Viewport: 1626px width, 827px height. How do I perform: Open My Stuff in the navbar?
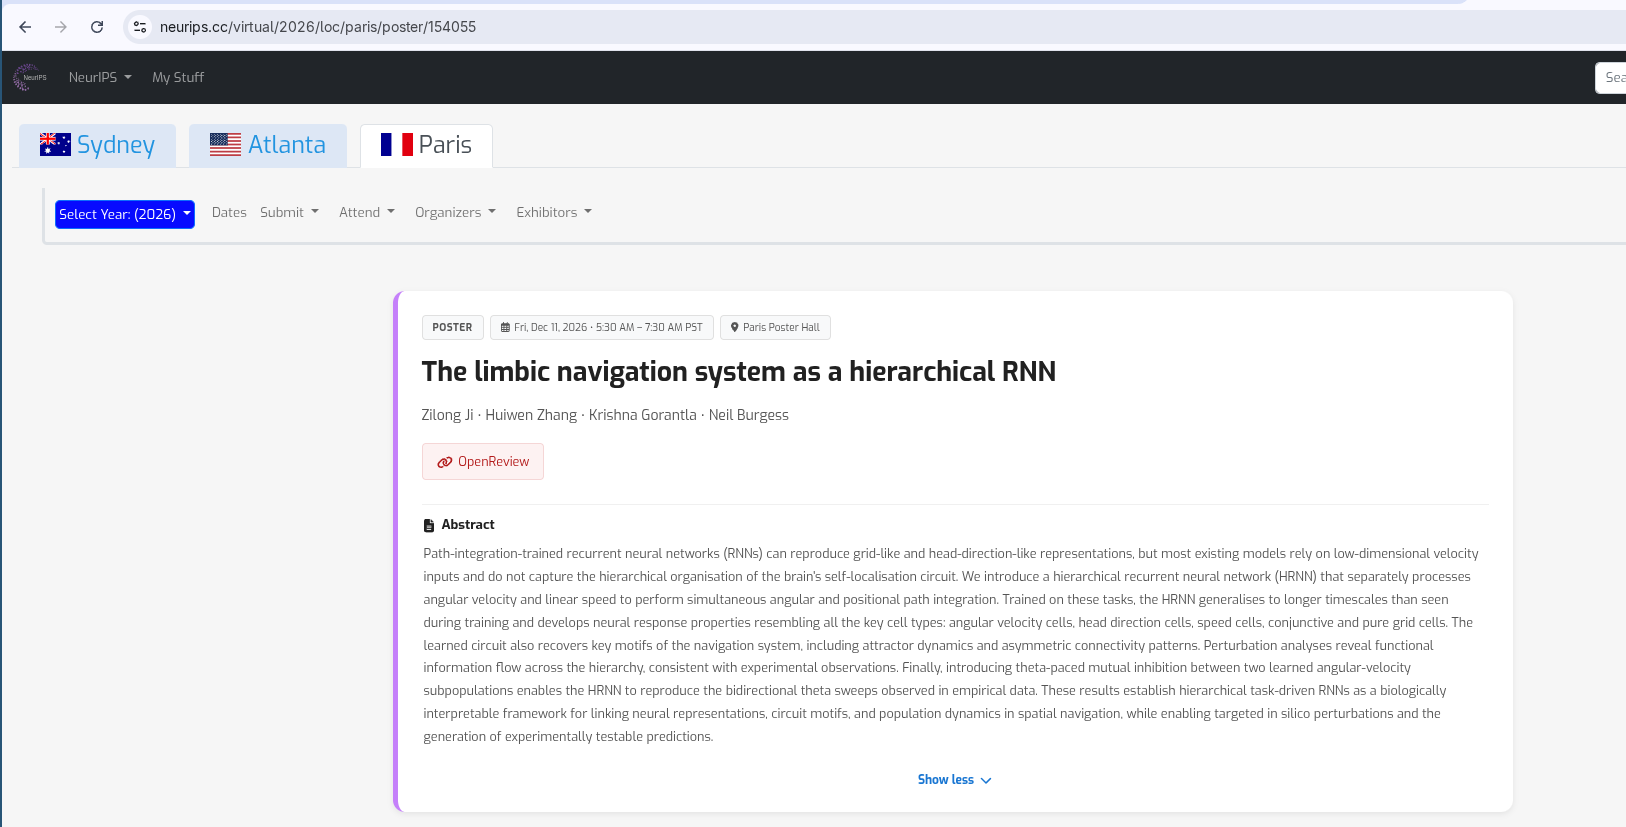(178, 77)
